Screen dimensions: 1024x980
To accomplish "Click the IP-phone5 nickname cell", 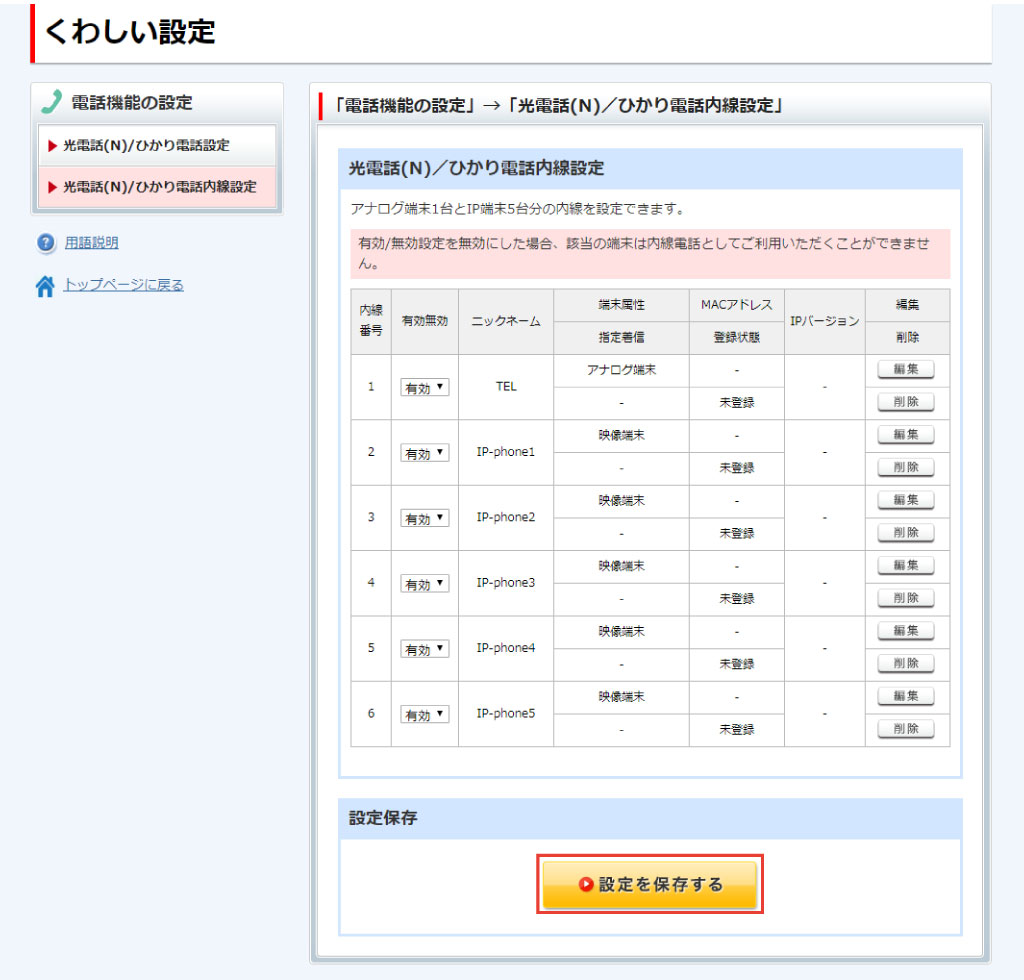I will point(506,713).
